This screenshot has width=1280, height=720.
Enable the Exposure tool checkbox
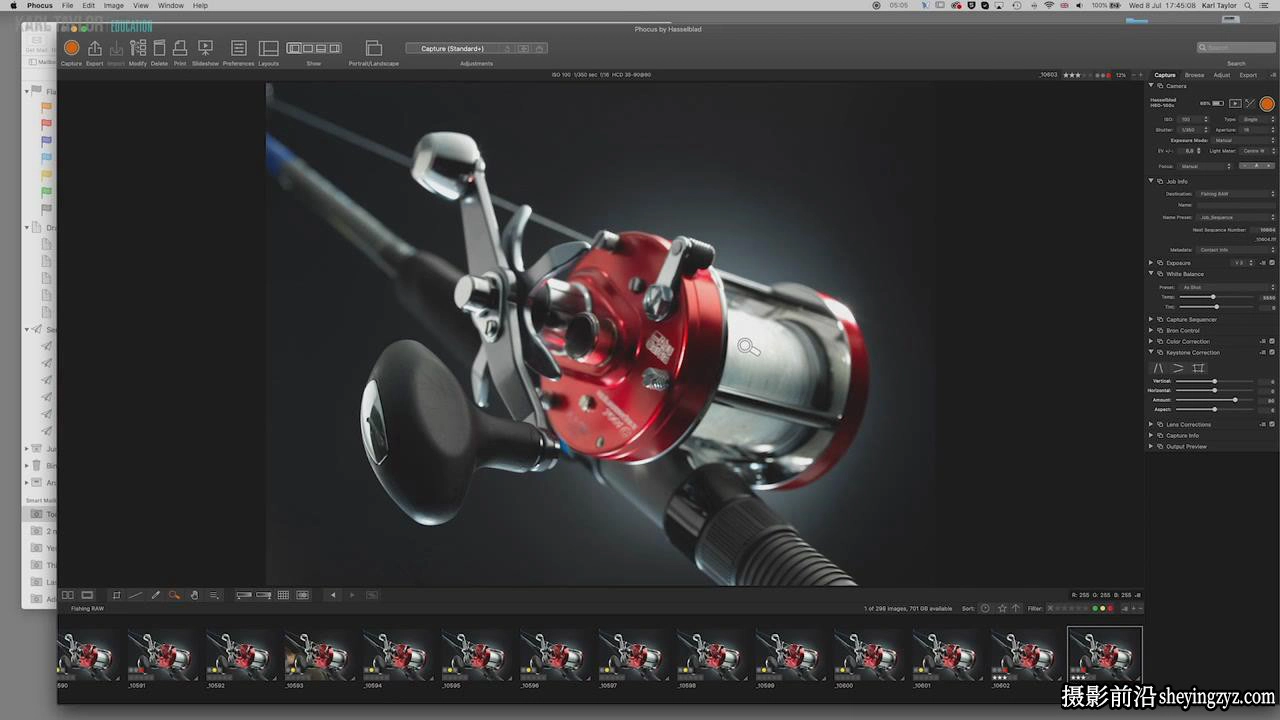tap(1272, 263)
